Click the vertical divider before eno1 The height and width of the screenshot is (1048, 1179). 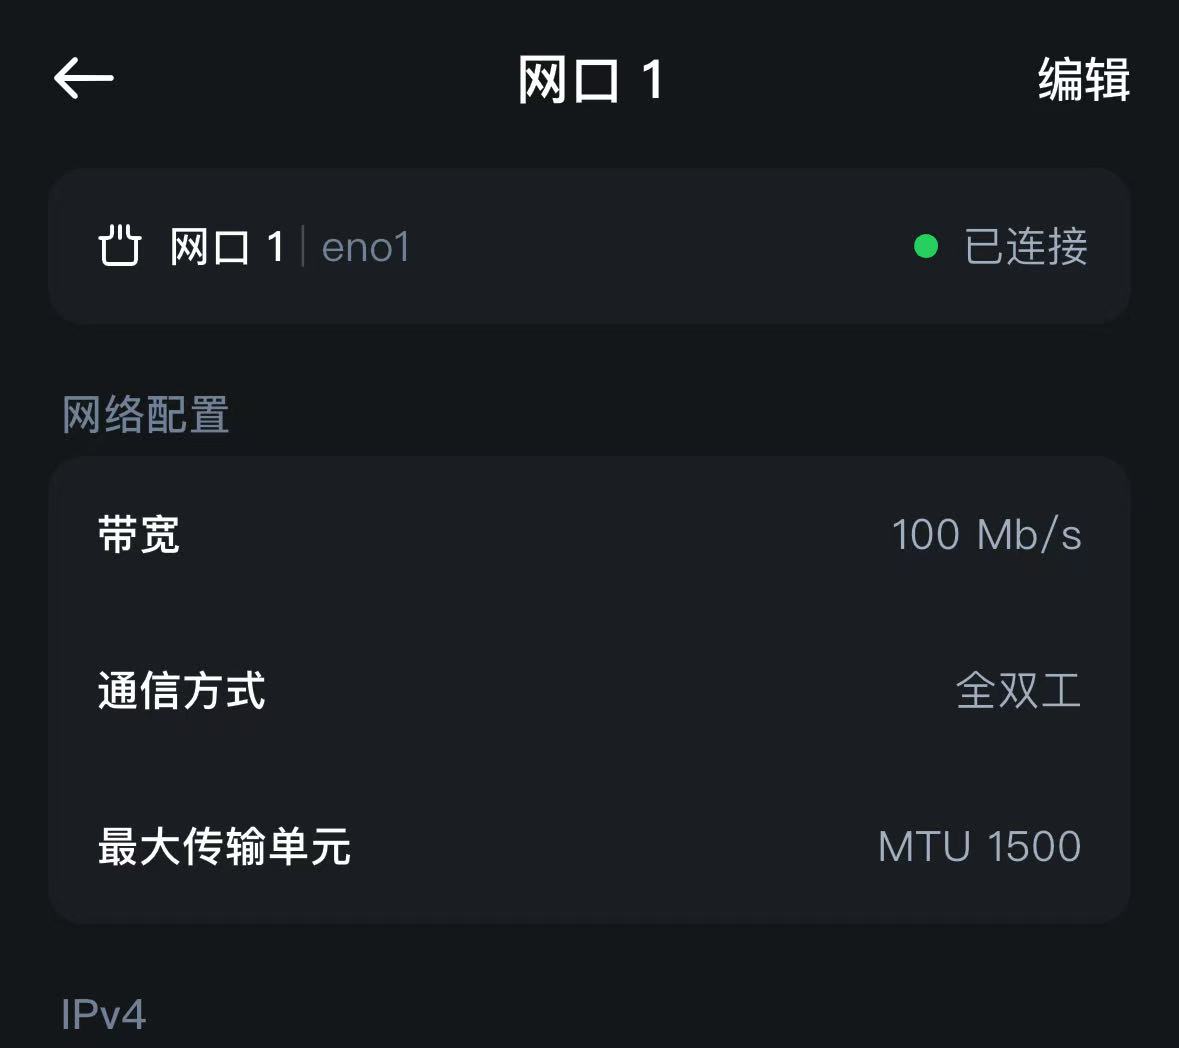(303, 247)
